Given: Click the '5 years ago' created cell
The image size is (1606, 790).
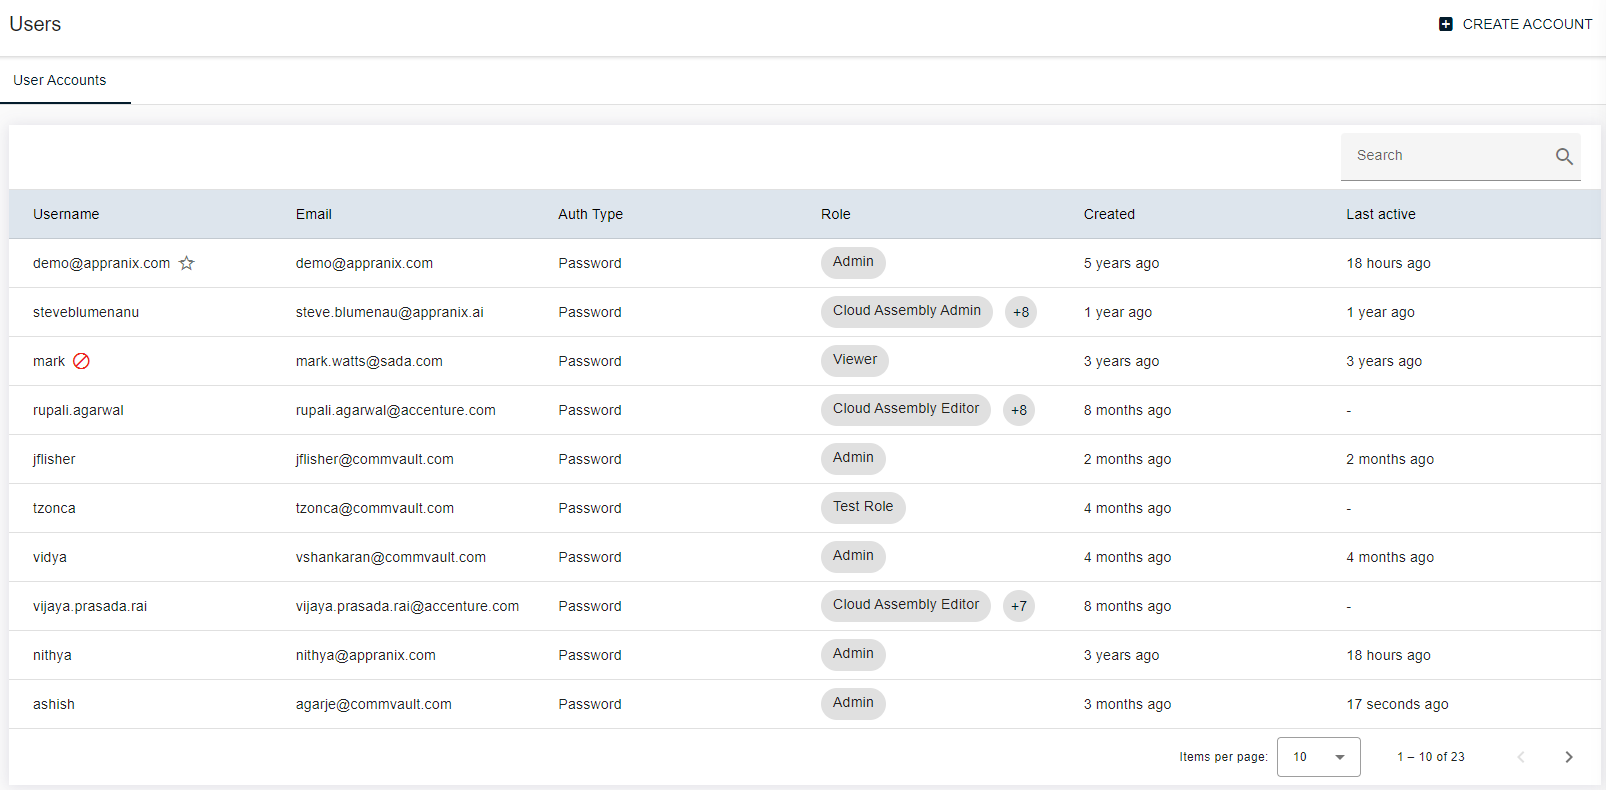Looking at the screenshot, I should [x=1121, y=263].
